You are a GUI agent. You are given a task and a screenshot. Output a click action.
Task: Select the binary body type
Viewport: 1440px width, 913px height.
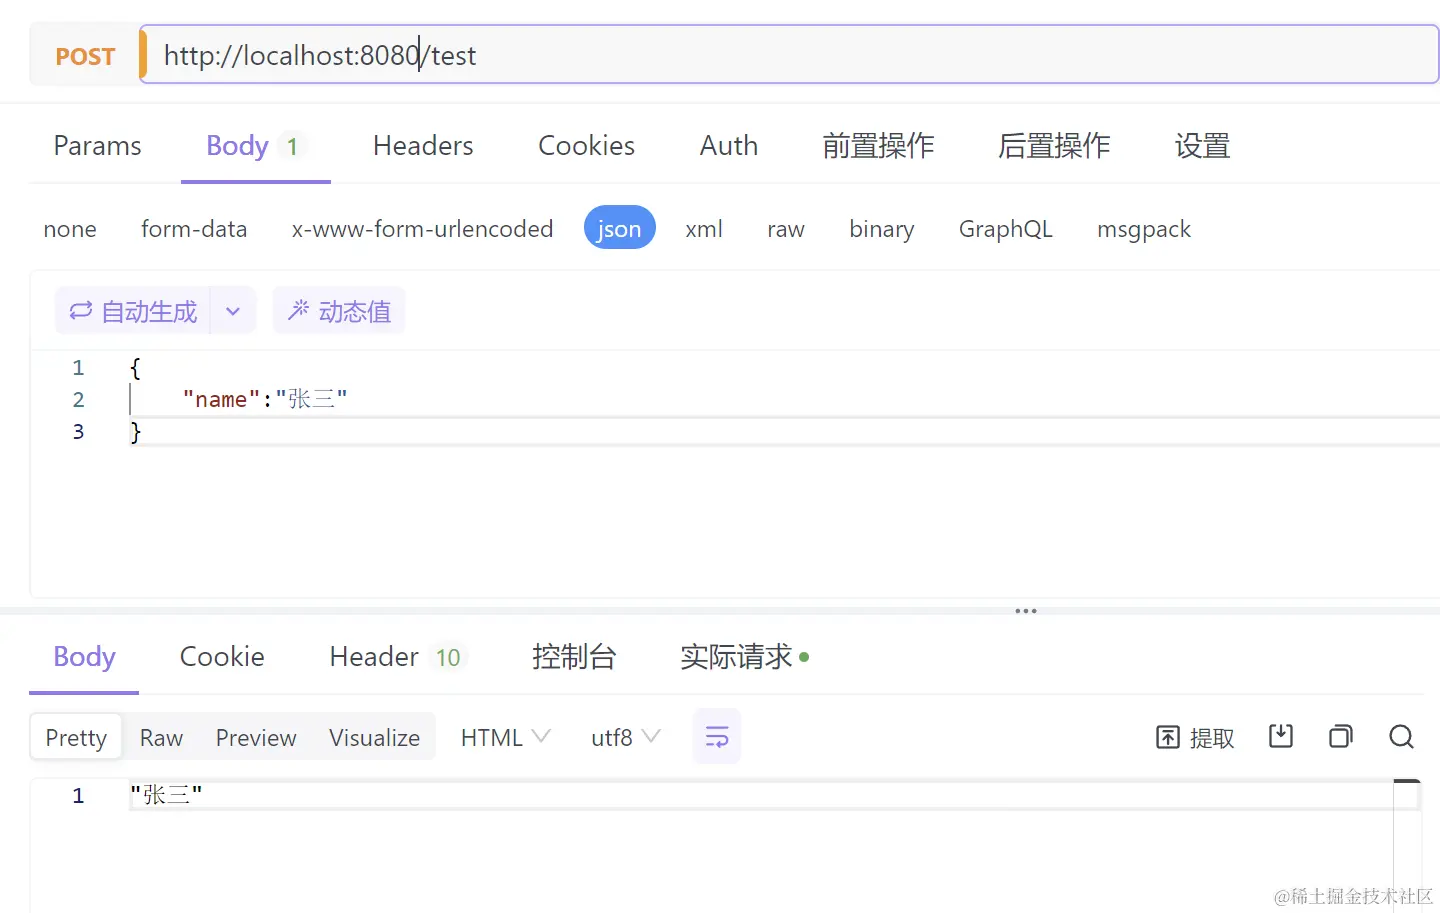(x=882, y=229)
